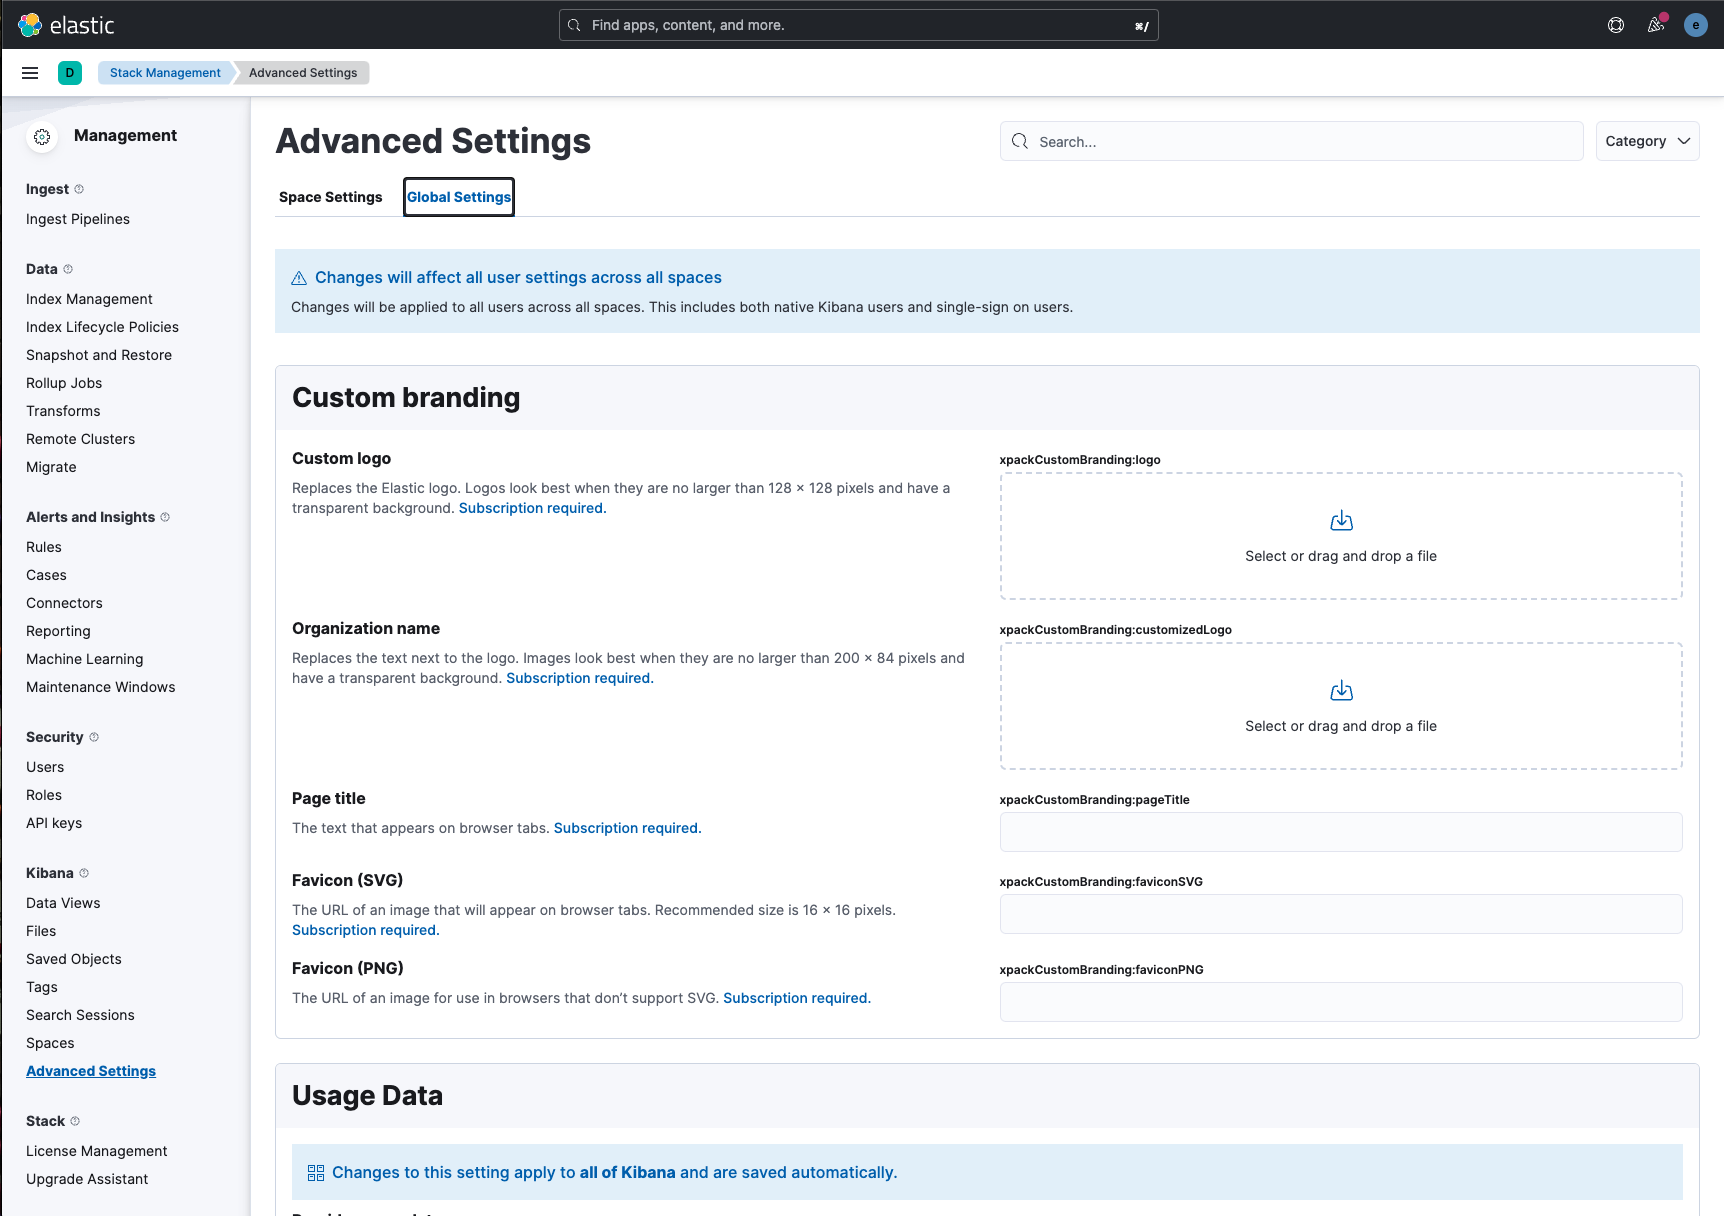Click the user avatar in header
Viewport: 1724px width, 1216px height.
[x=1695, y=25]
